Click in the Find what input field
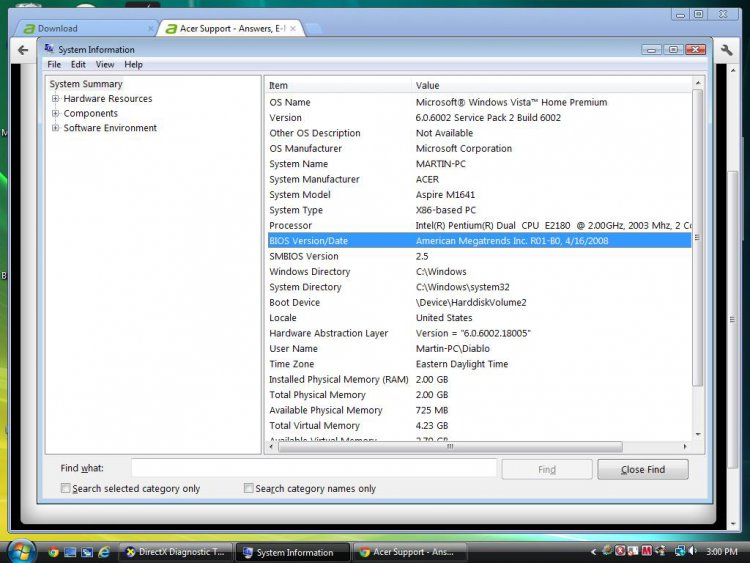Screen dimensions: 750x563 click(x=314, y=468)
